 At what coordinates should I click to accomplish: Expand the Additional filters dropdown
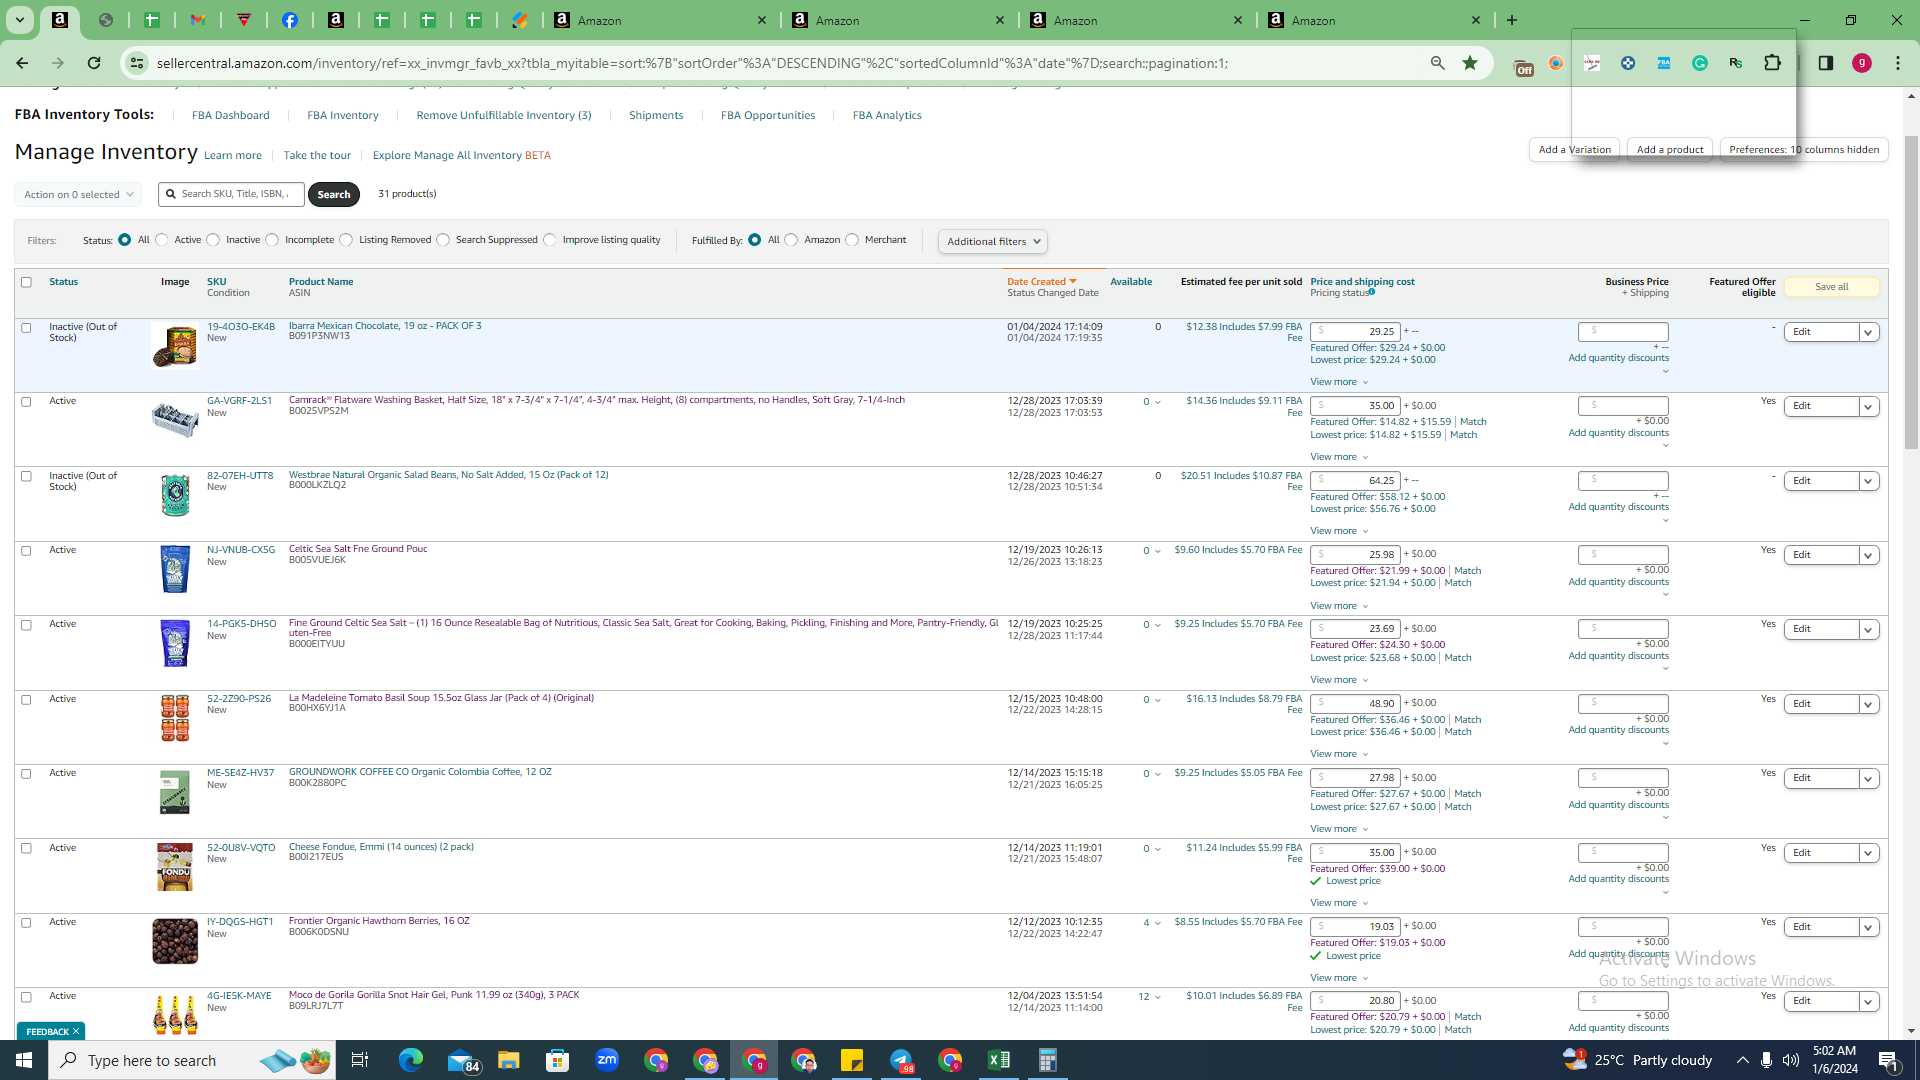993,241
